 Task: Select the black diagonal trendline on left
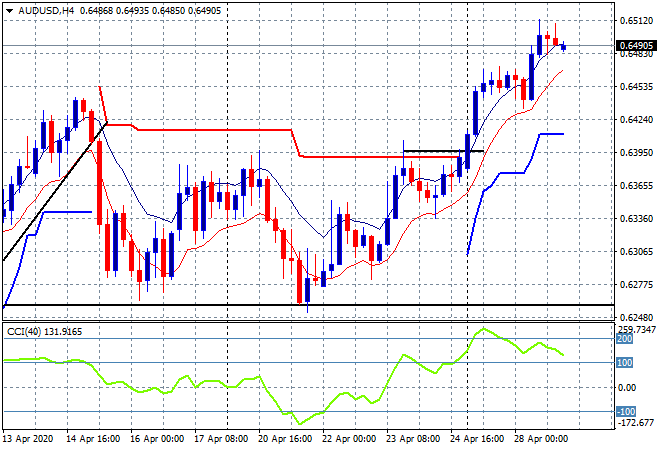tap(55, 191)
